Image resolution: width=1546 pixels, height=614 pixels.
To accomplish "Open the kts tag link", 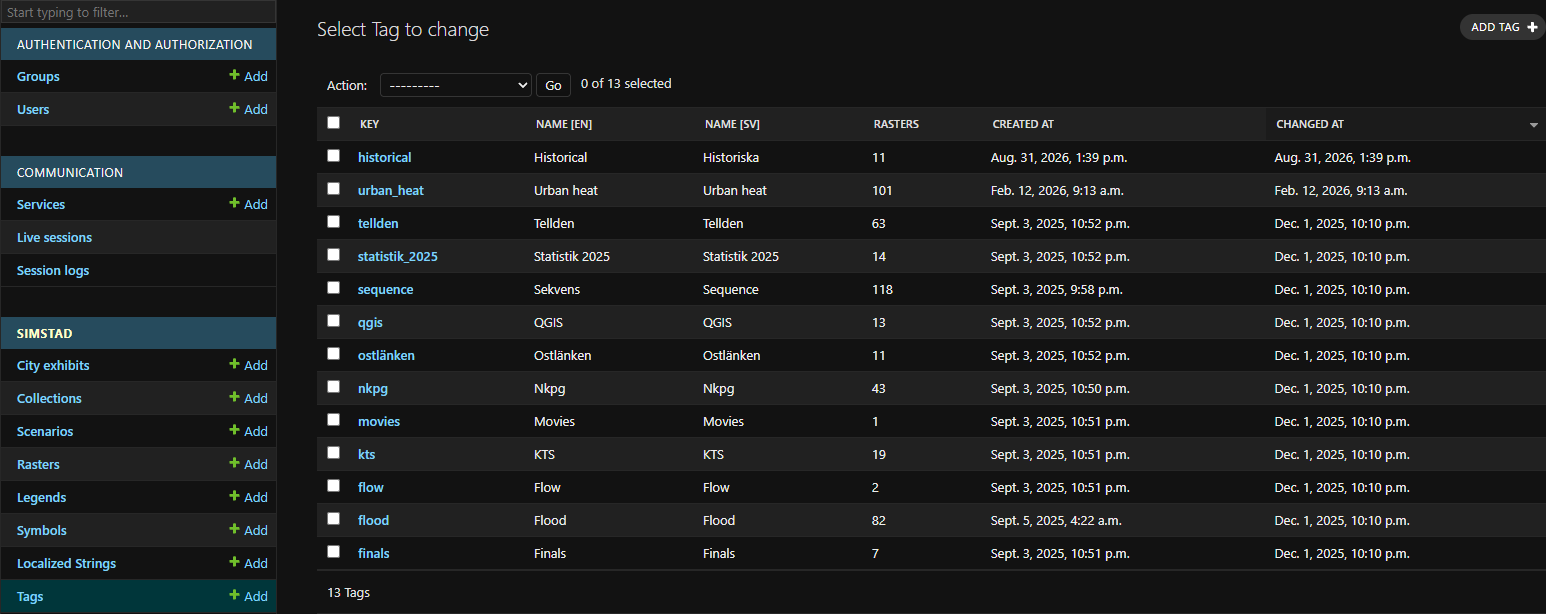I will click(x=366, y=454).
